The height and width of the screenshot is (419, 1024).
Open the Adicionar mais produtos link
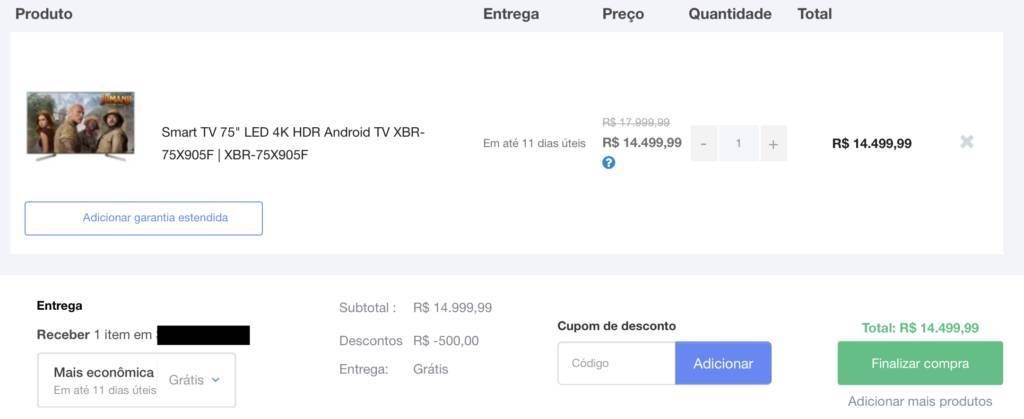pyautogui.click(x=920, y=401)
